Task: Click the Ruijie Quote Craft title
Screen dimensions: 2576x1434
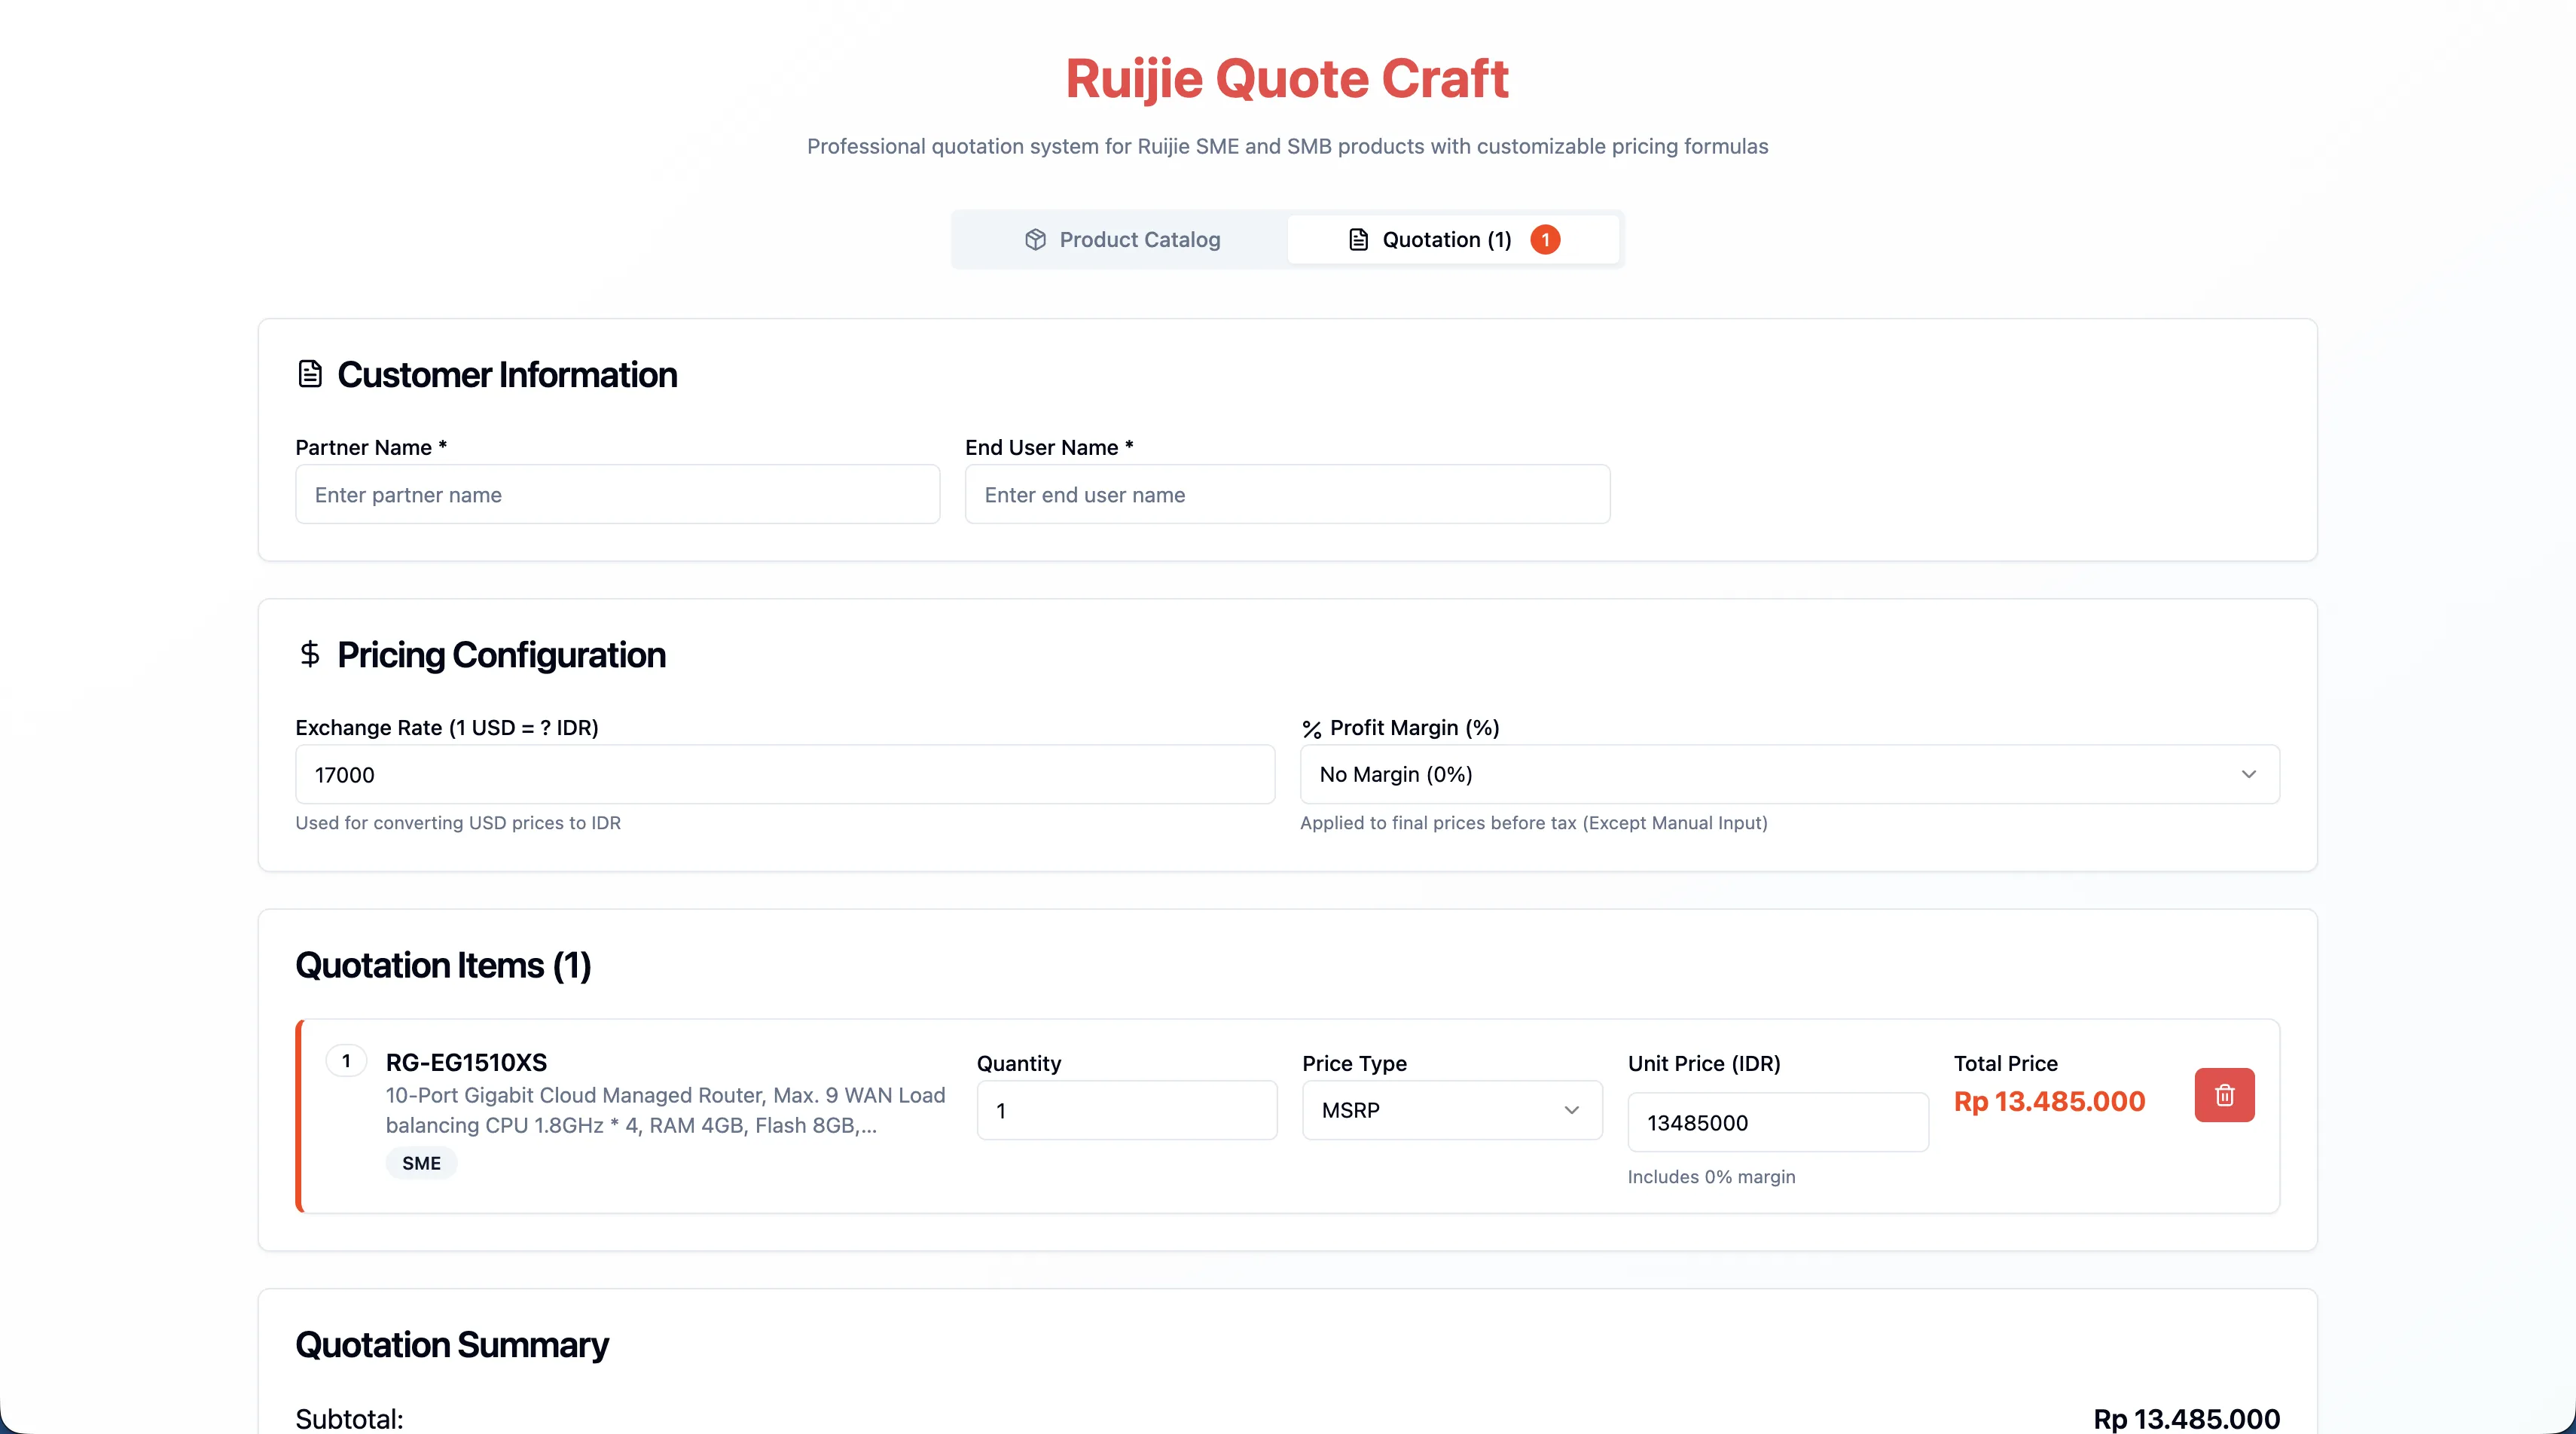Action: point(1287,78)
